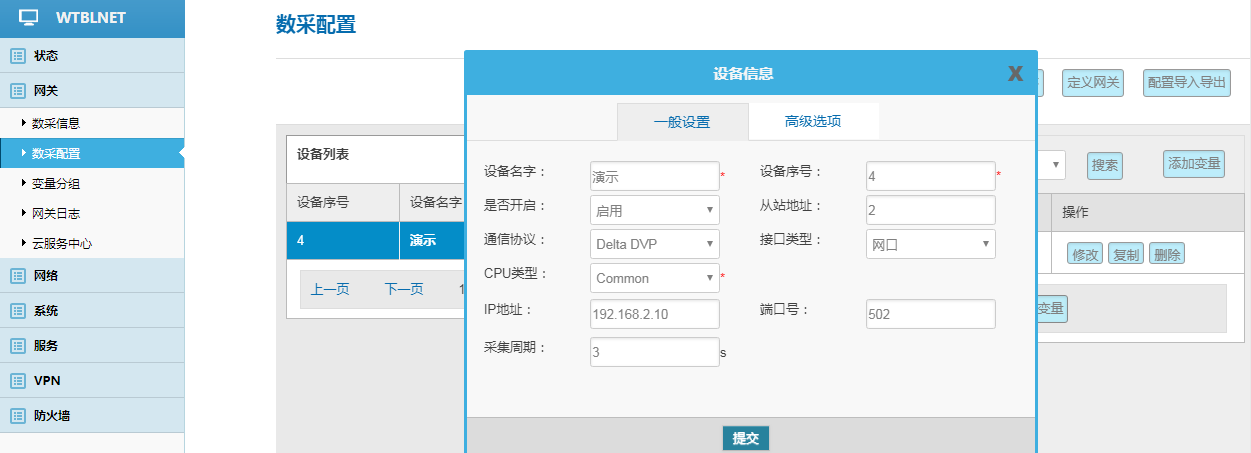Screen dimensions: 1251x453
Task: Click the 下一页 pagination link
Action: [404, 289]
